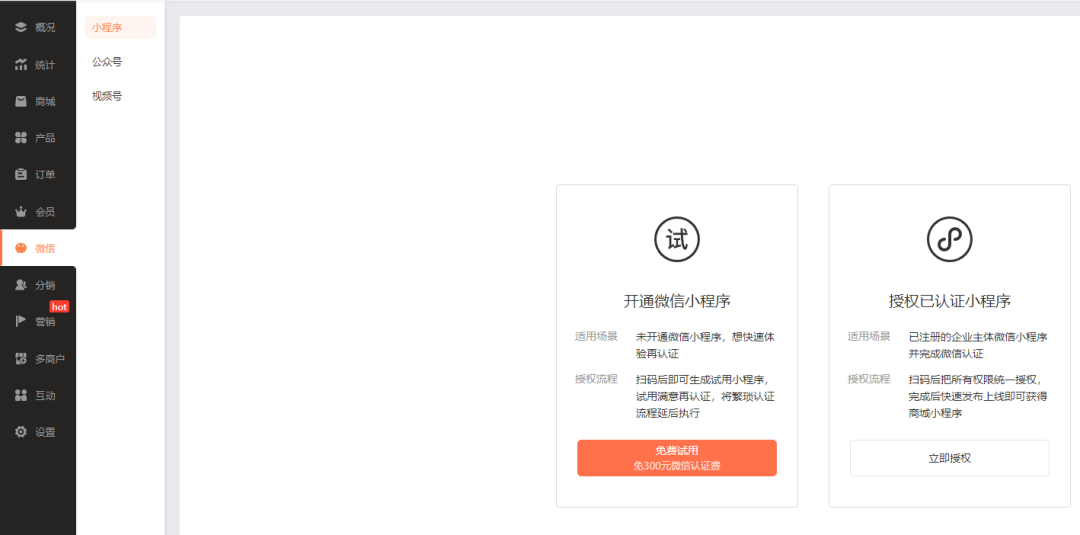Click the 商城 mall icon
This screenshot has width=1080, height=535.
click(x=21, y=101)
